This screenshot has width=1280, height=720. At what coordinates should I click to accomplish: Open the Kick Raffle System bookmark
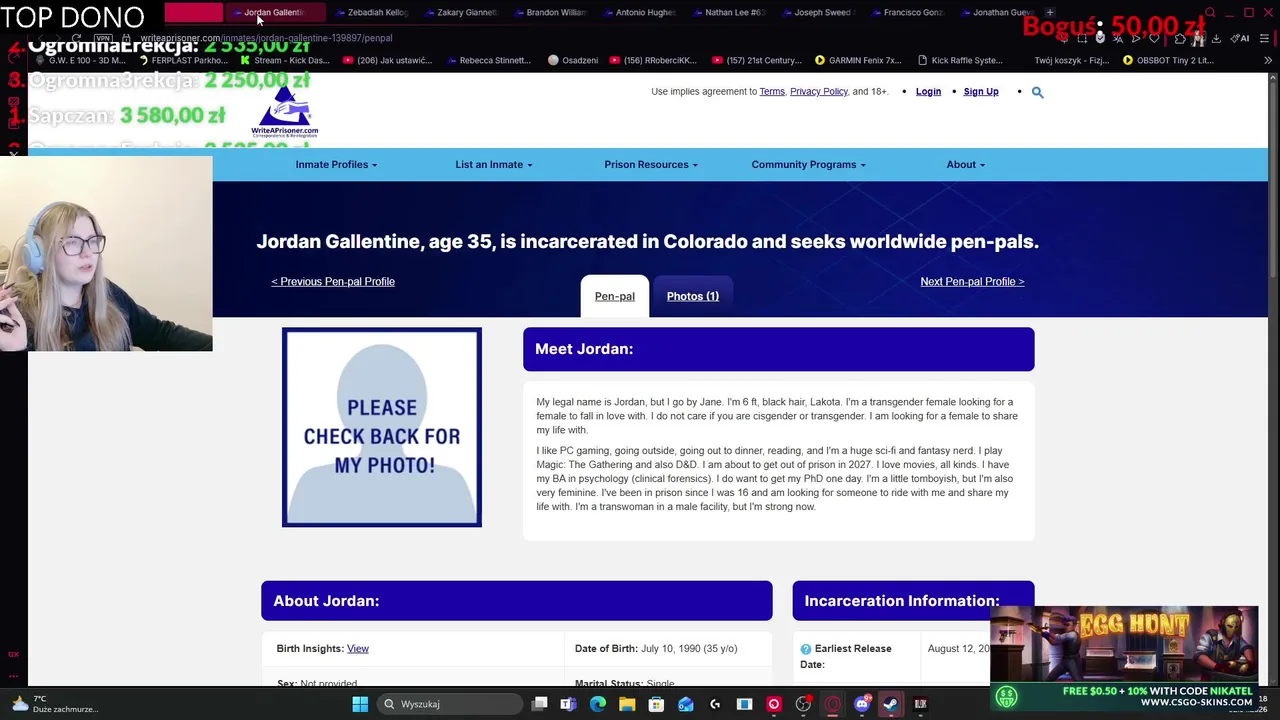point(960,61)
